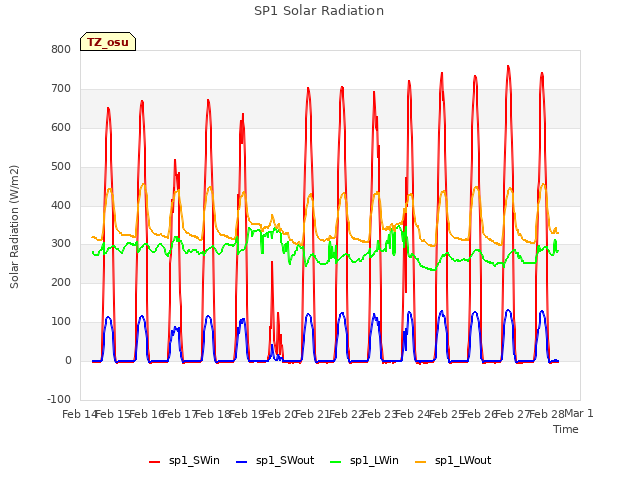The width and height of the screenshot is (640, 480).
Task: Click the Feb 20 x-axis label
Action: click(280, 414)
